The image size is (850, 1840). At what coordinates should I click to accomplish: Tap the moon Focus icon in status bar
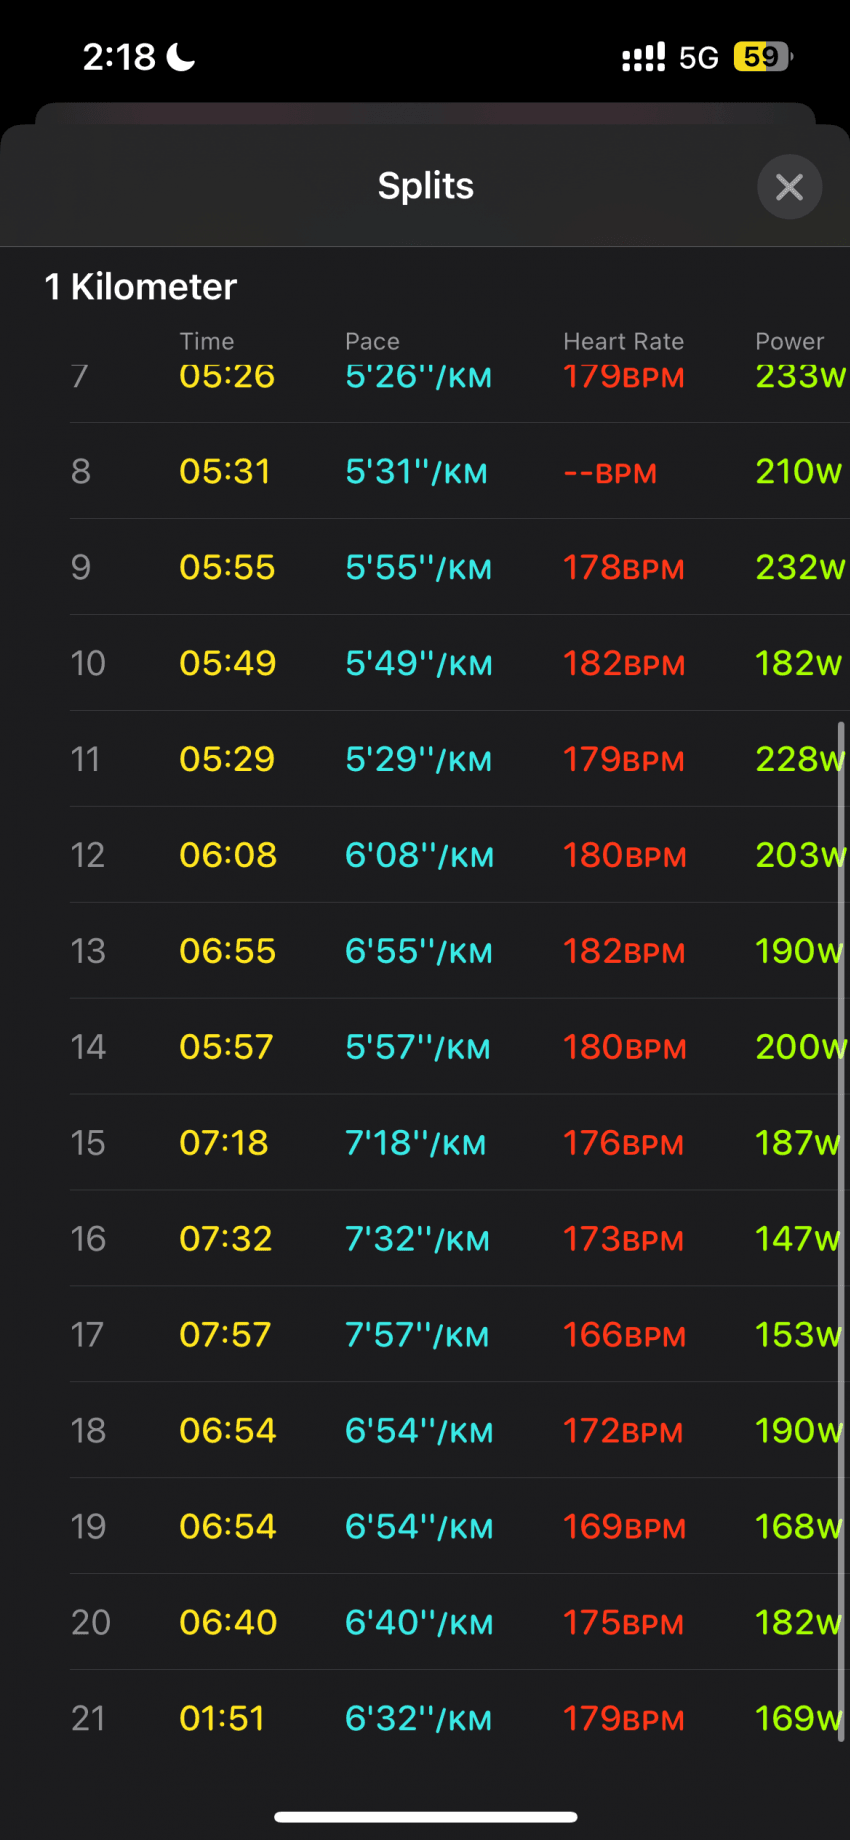[180, 57]
